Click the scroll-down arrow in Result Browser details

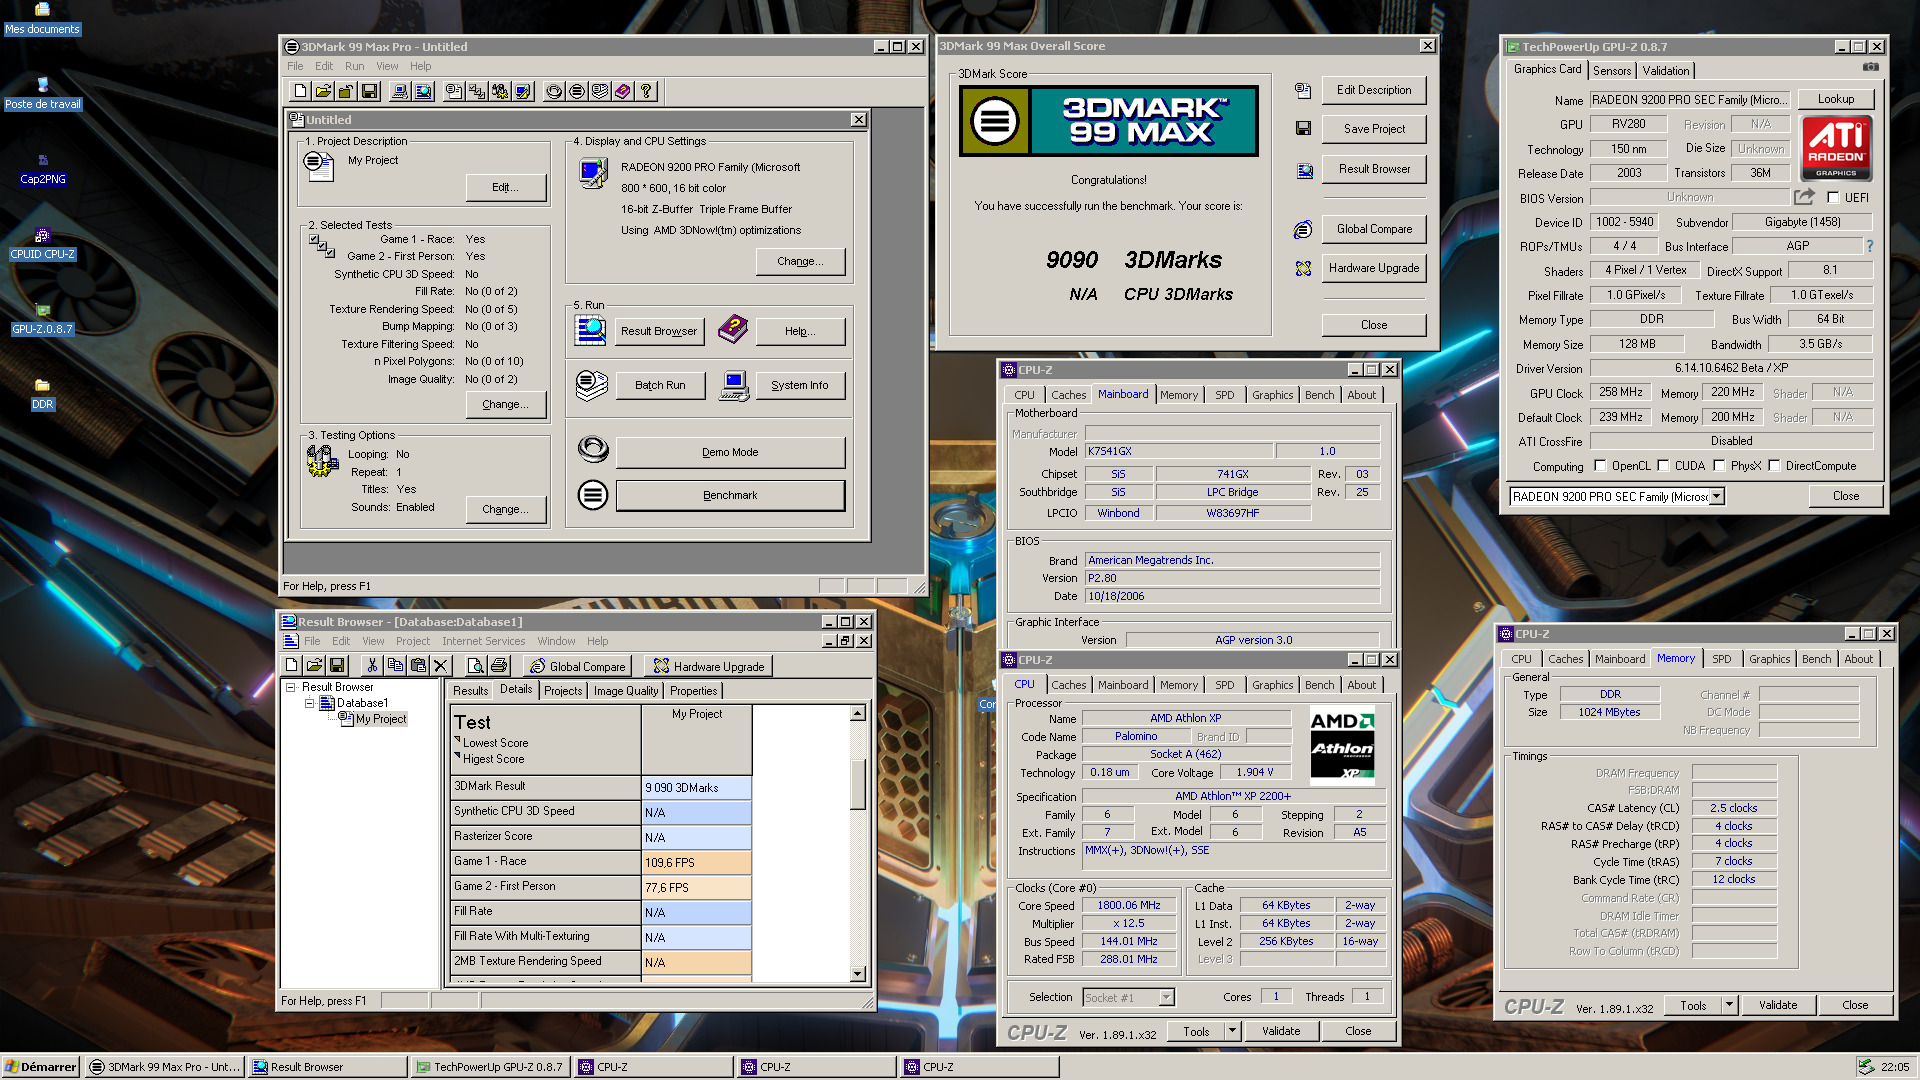858,974
